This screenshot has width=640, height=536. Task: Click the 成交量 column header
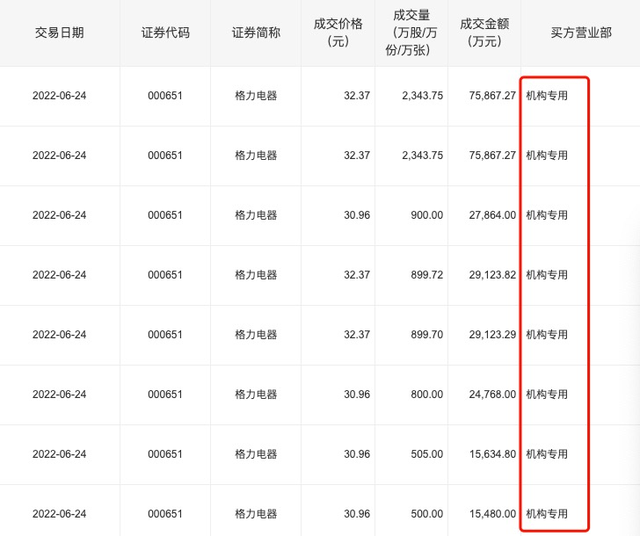coord(412,33)
